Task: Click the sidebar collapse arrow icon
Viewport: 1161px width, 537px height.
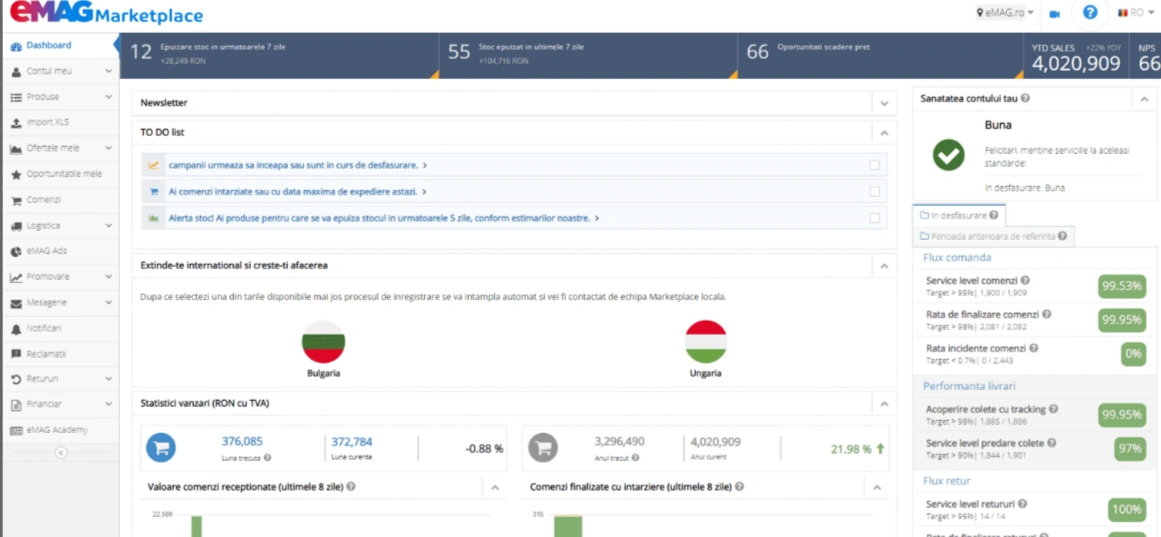Action: (x=60, y=452)
